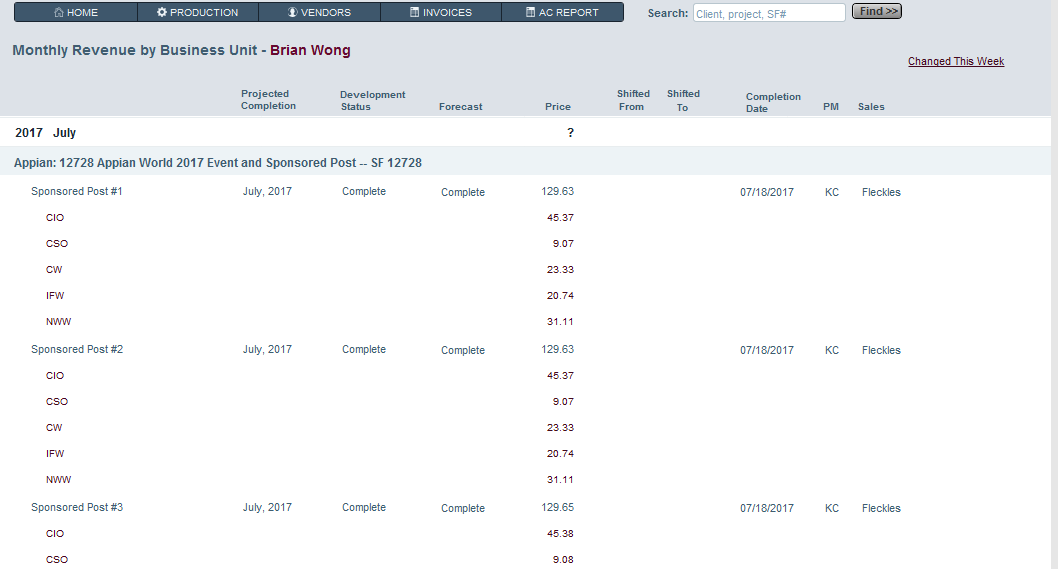Viewport: 1058px width, 569px height.
Task: Click 07/18/2017 date for Sponsored Post #1
Action: 767,192
